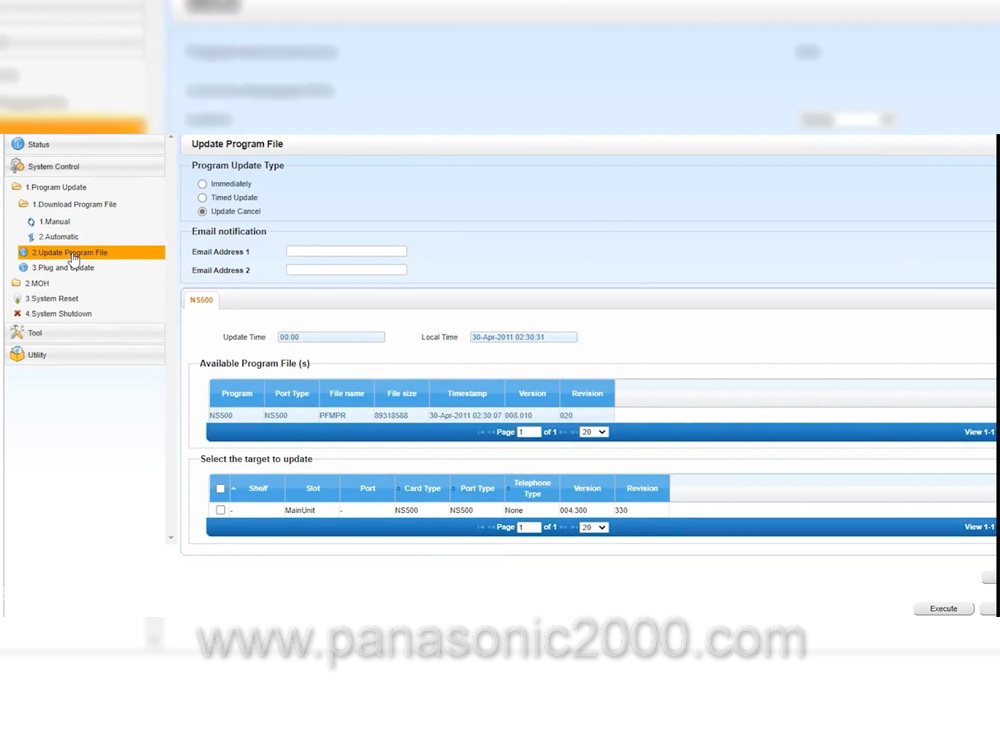
Task: Click the Utility box icon in sidebar
Action: pos(17,354)
